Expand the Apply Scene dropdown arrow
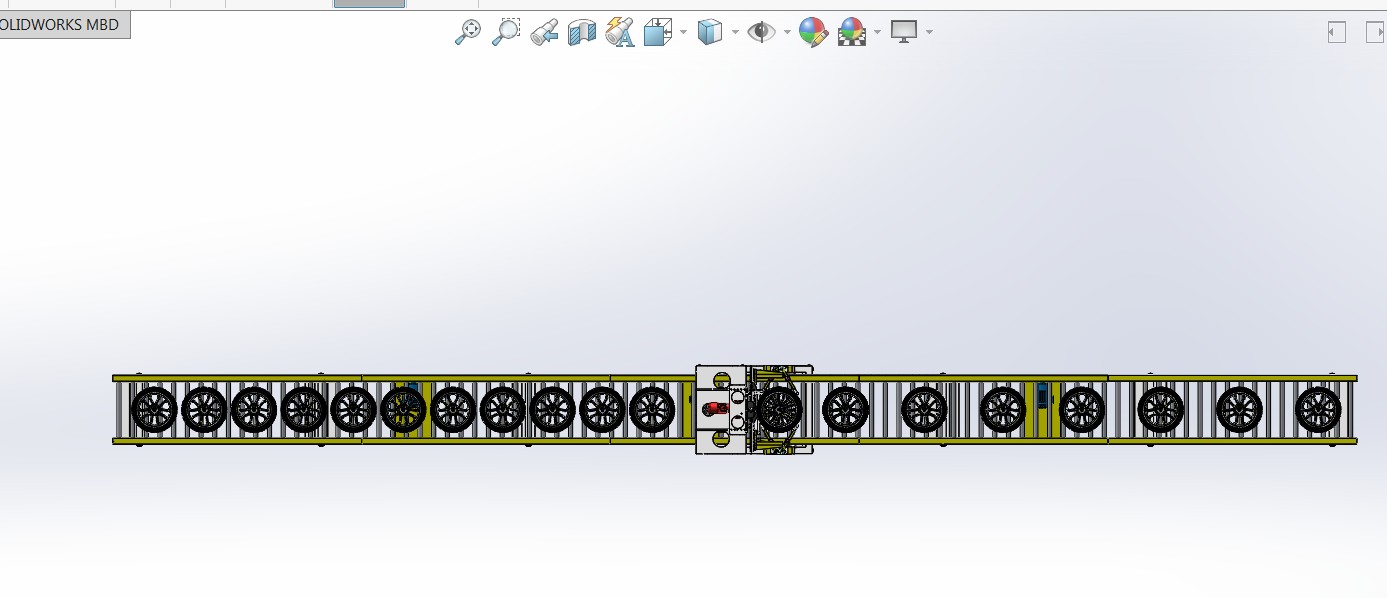This screenshot has width=1387, height=598. tap(877, 32)
